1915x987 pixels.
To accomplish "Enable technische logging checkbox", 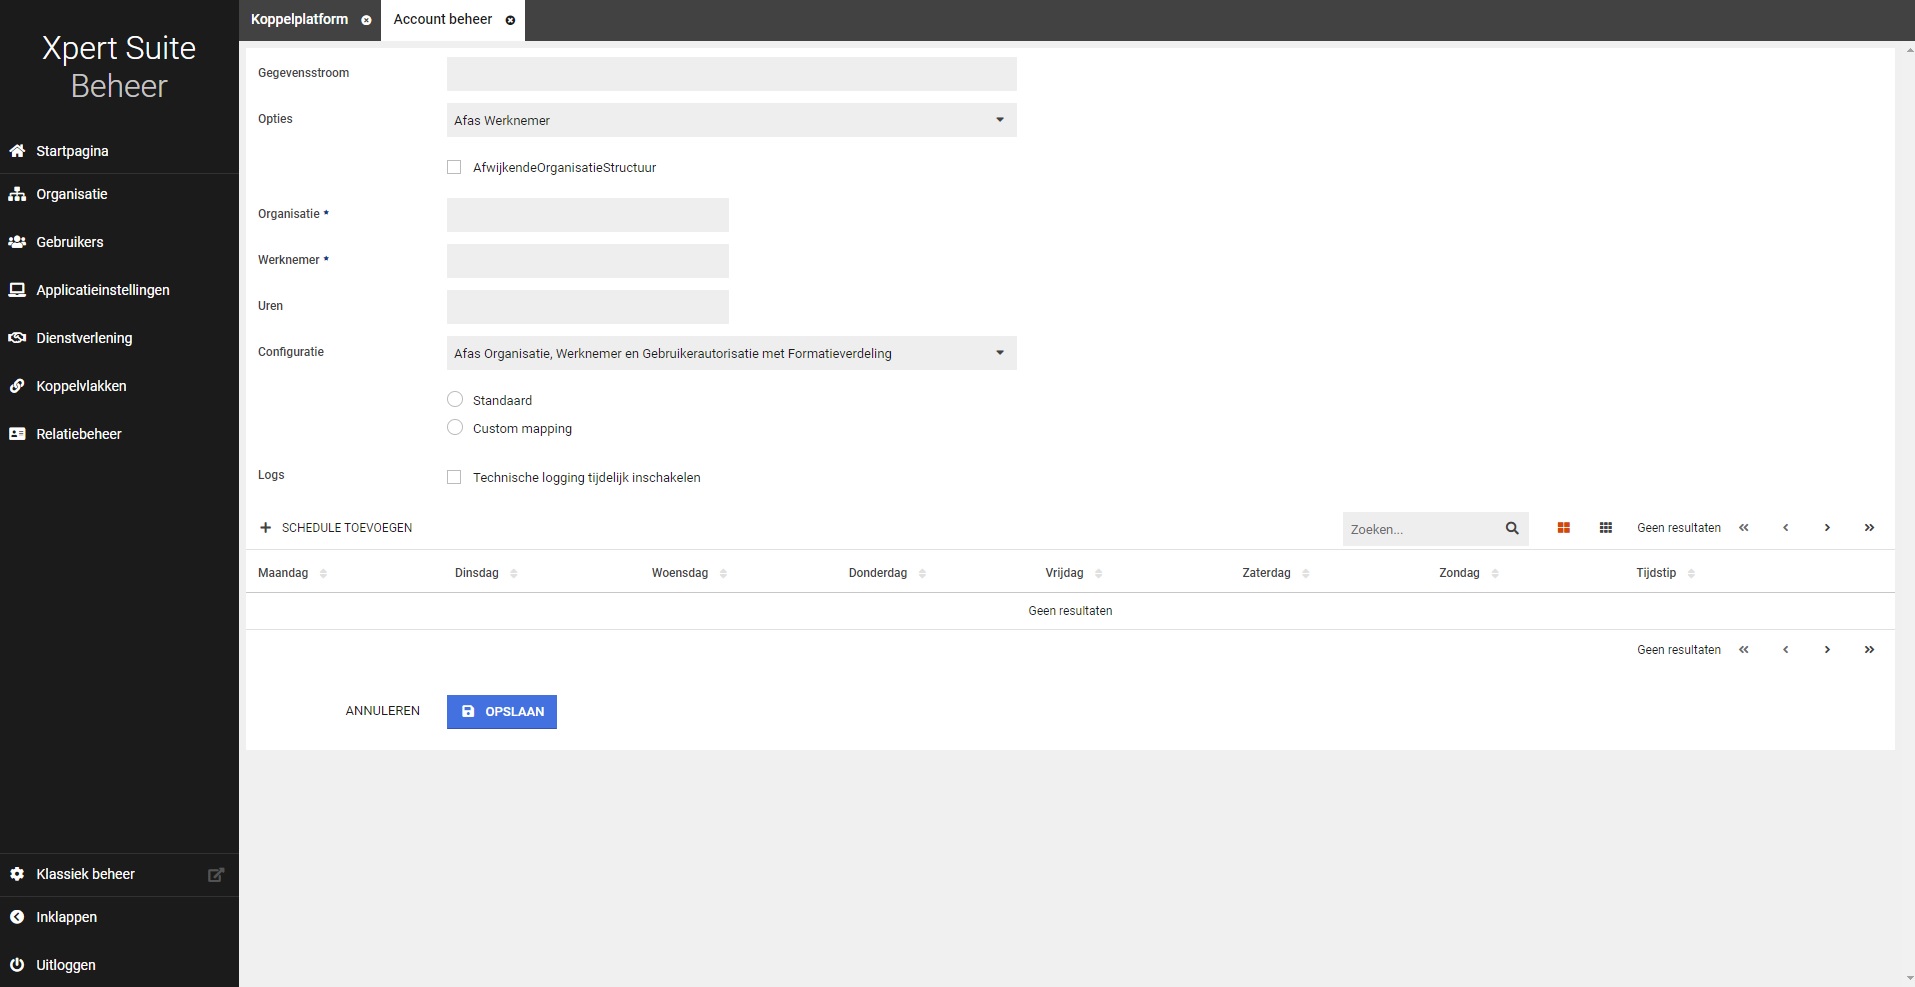I will pos(454,478).
